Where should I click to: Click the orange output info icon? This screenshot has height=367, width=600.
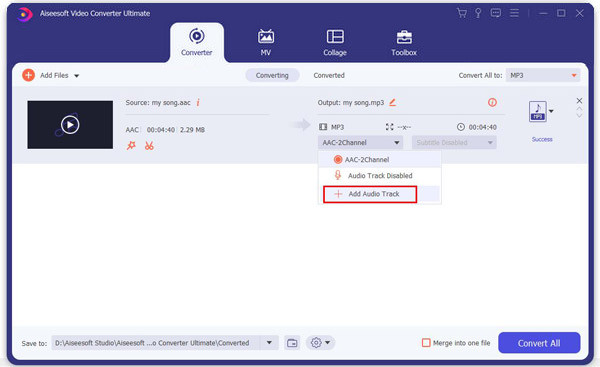pos(492,103)
